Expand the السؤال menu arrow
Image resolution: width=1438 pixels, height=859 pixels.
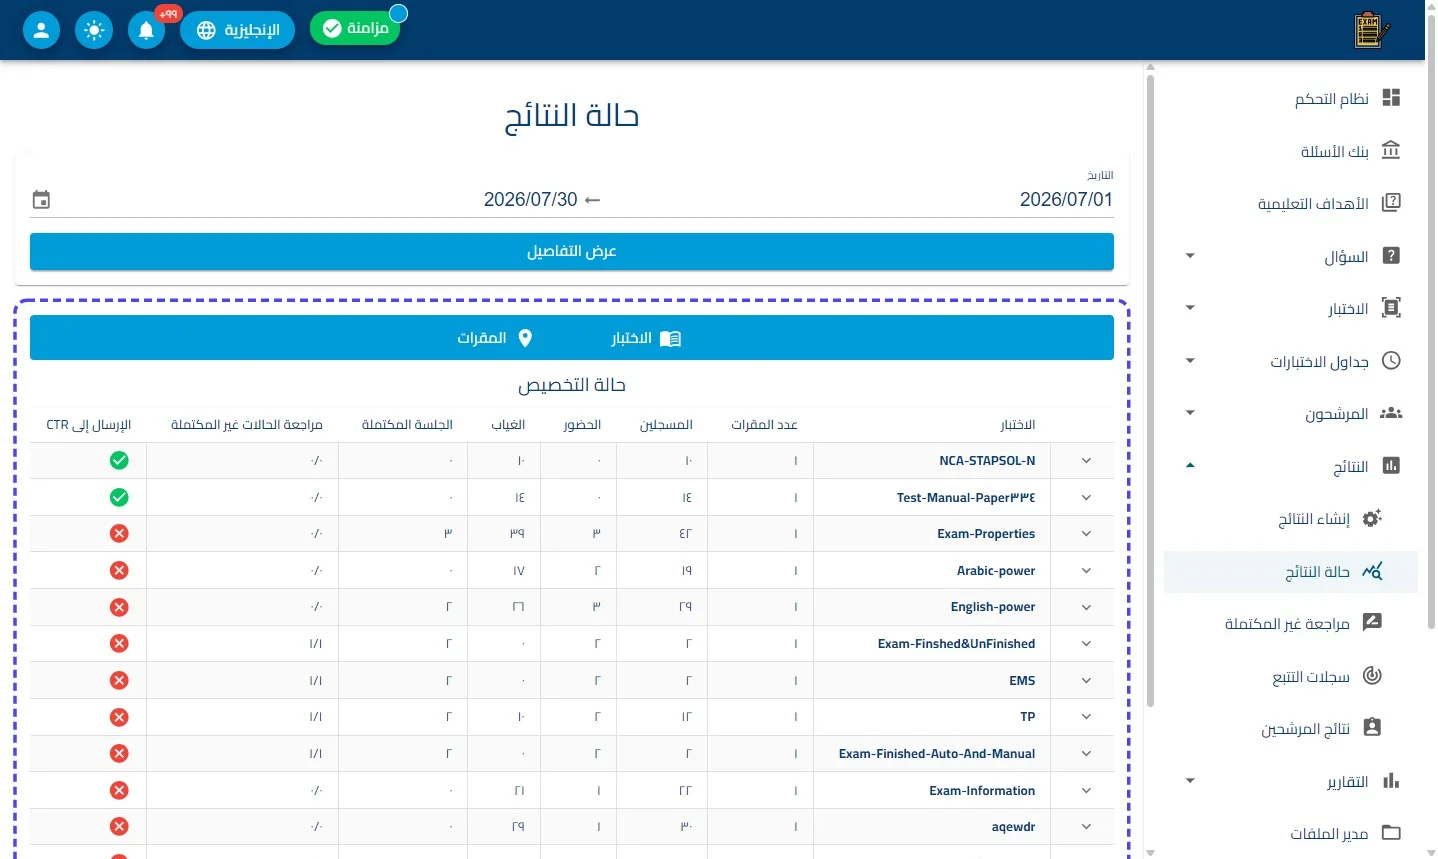[1190, 256]
